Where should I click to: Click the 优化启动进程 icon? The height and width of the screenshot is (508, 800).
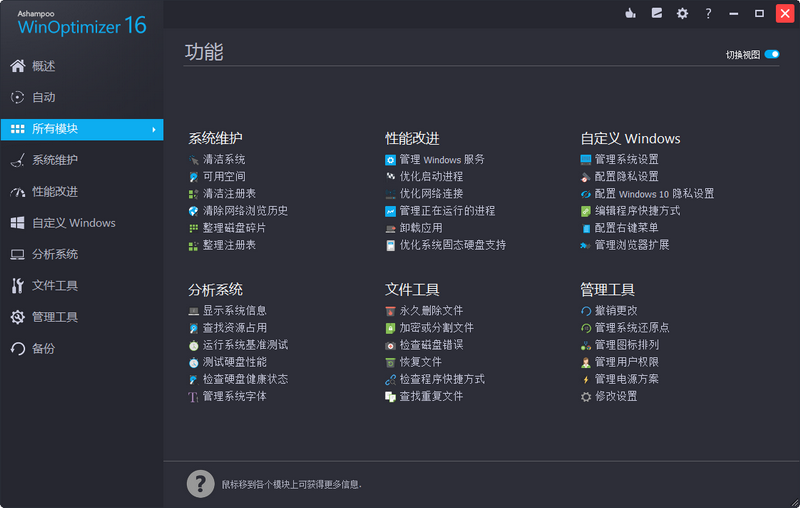(390, 177)
